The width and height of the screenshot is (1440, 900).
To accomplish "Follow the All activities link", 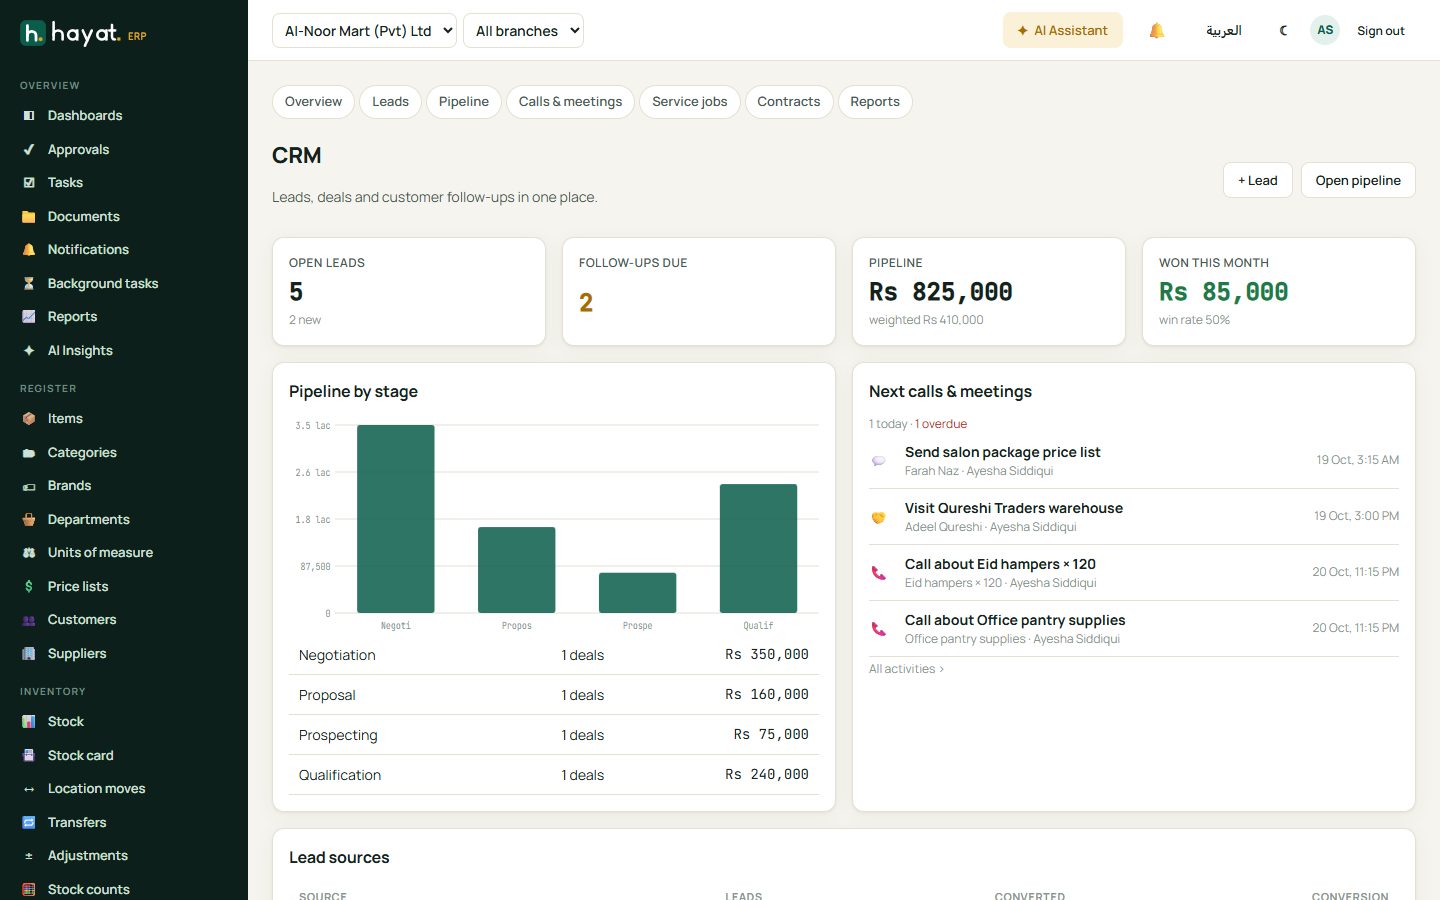I will [906, 669].
